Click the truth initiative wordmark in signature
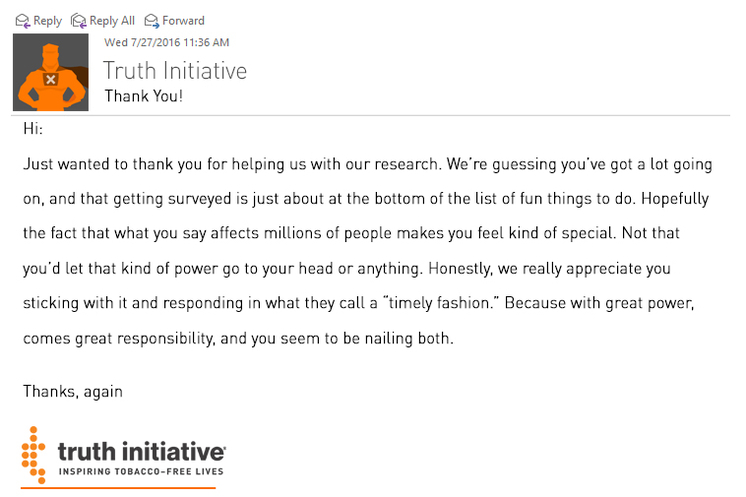Image resolution: width=746 pixels, height=497 pixels. click(141, 450)
